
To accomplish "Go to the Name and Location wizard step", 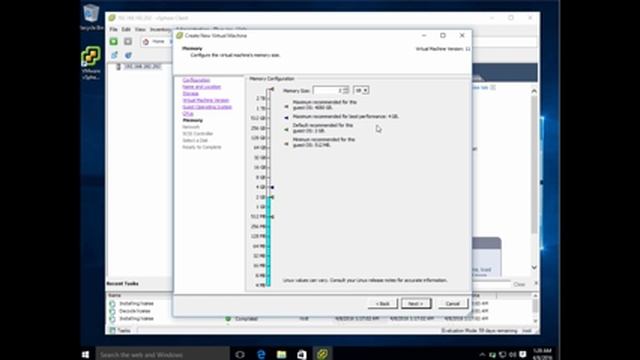I will pos(202,87).
